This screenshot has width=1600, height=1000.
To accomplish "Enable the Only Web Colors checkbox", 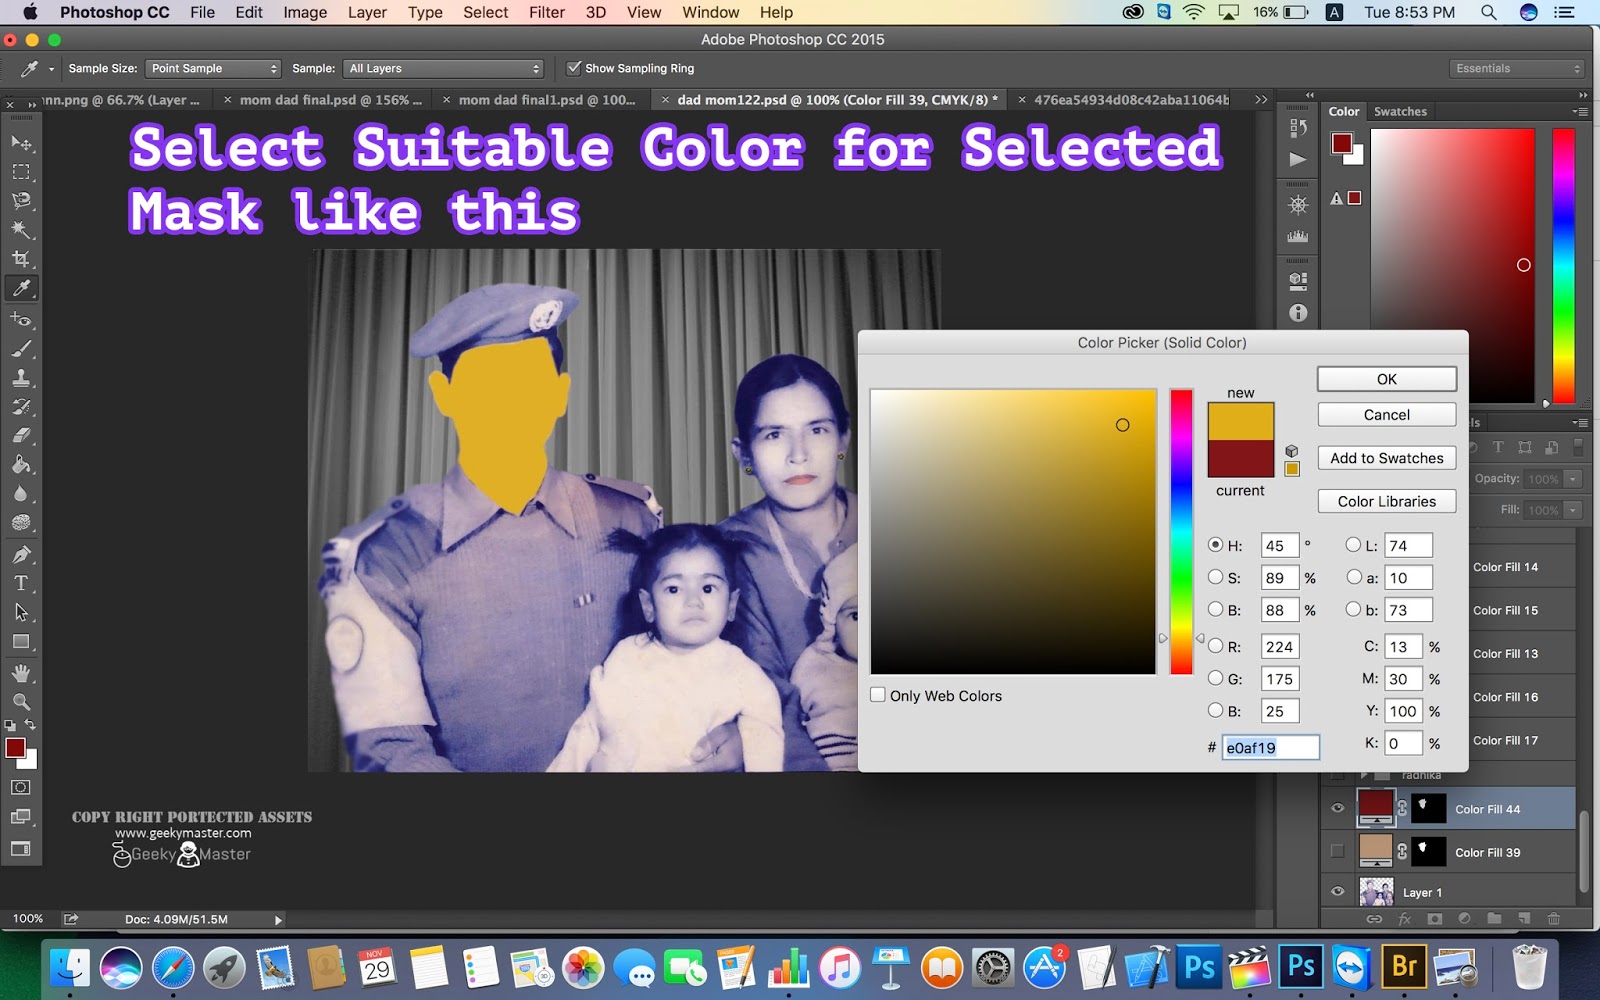I will coord(878,695).
